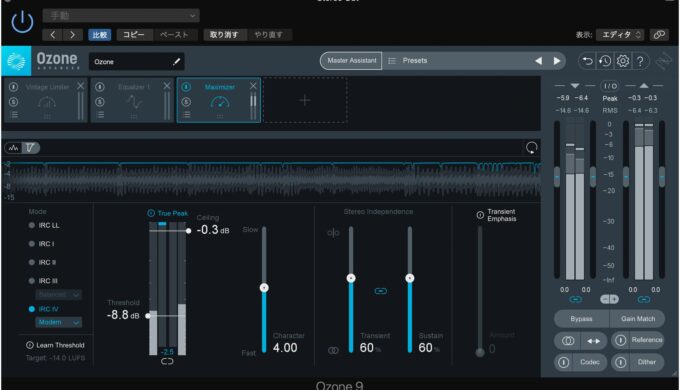Go to next preset arrow
The width and height of the screenshot is (680, 390).
point(72,35)
